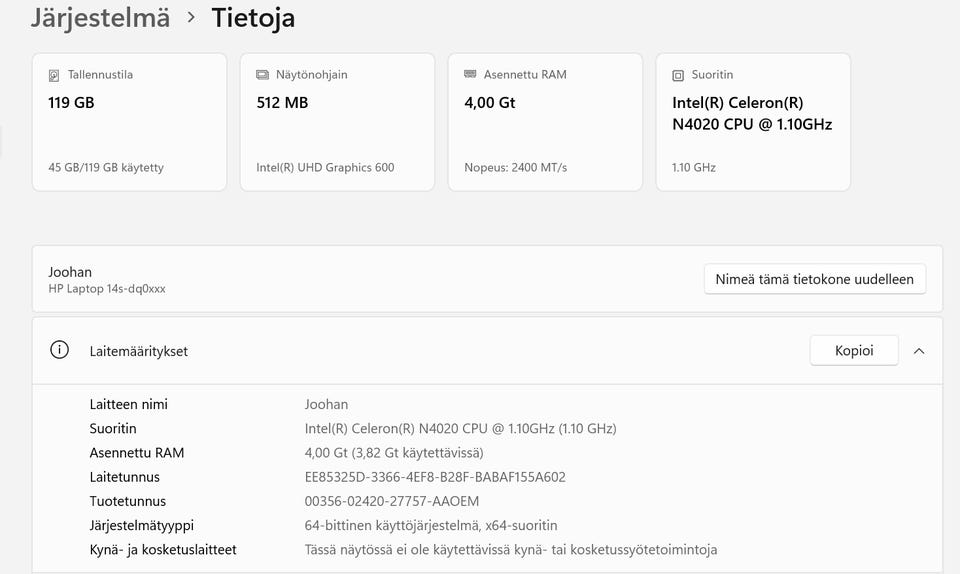960x574 pixels.
Task: Open the Näytönohjain graphics card tile
Action: (337, 122)
